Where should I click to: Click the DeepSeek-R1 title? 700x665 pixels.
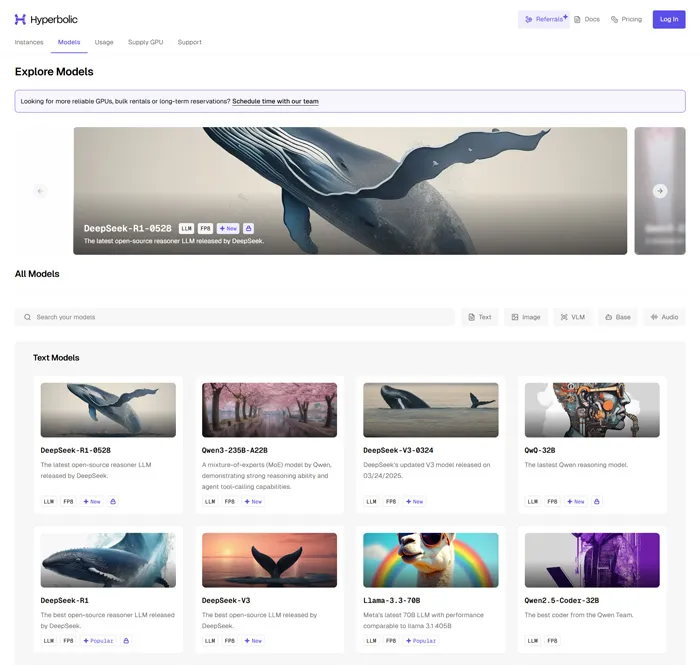coord(65,600)
